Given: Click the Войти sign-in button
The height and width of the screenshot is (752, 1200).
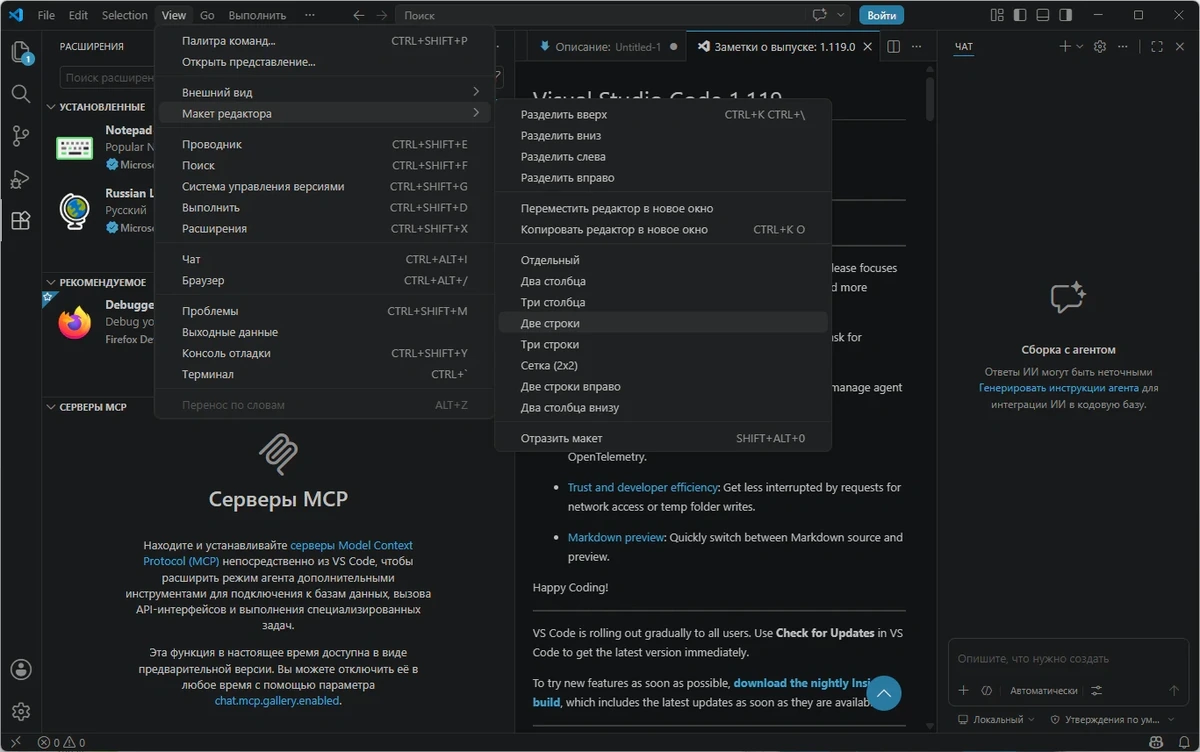Looking at the screenshot, I should pos(881,15).
